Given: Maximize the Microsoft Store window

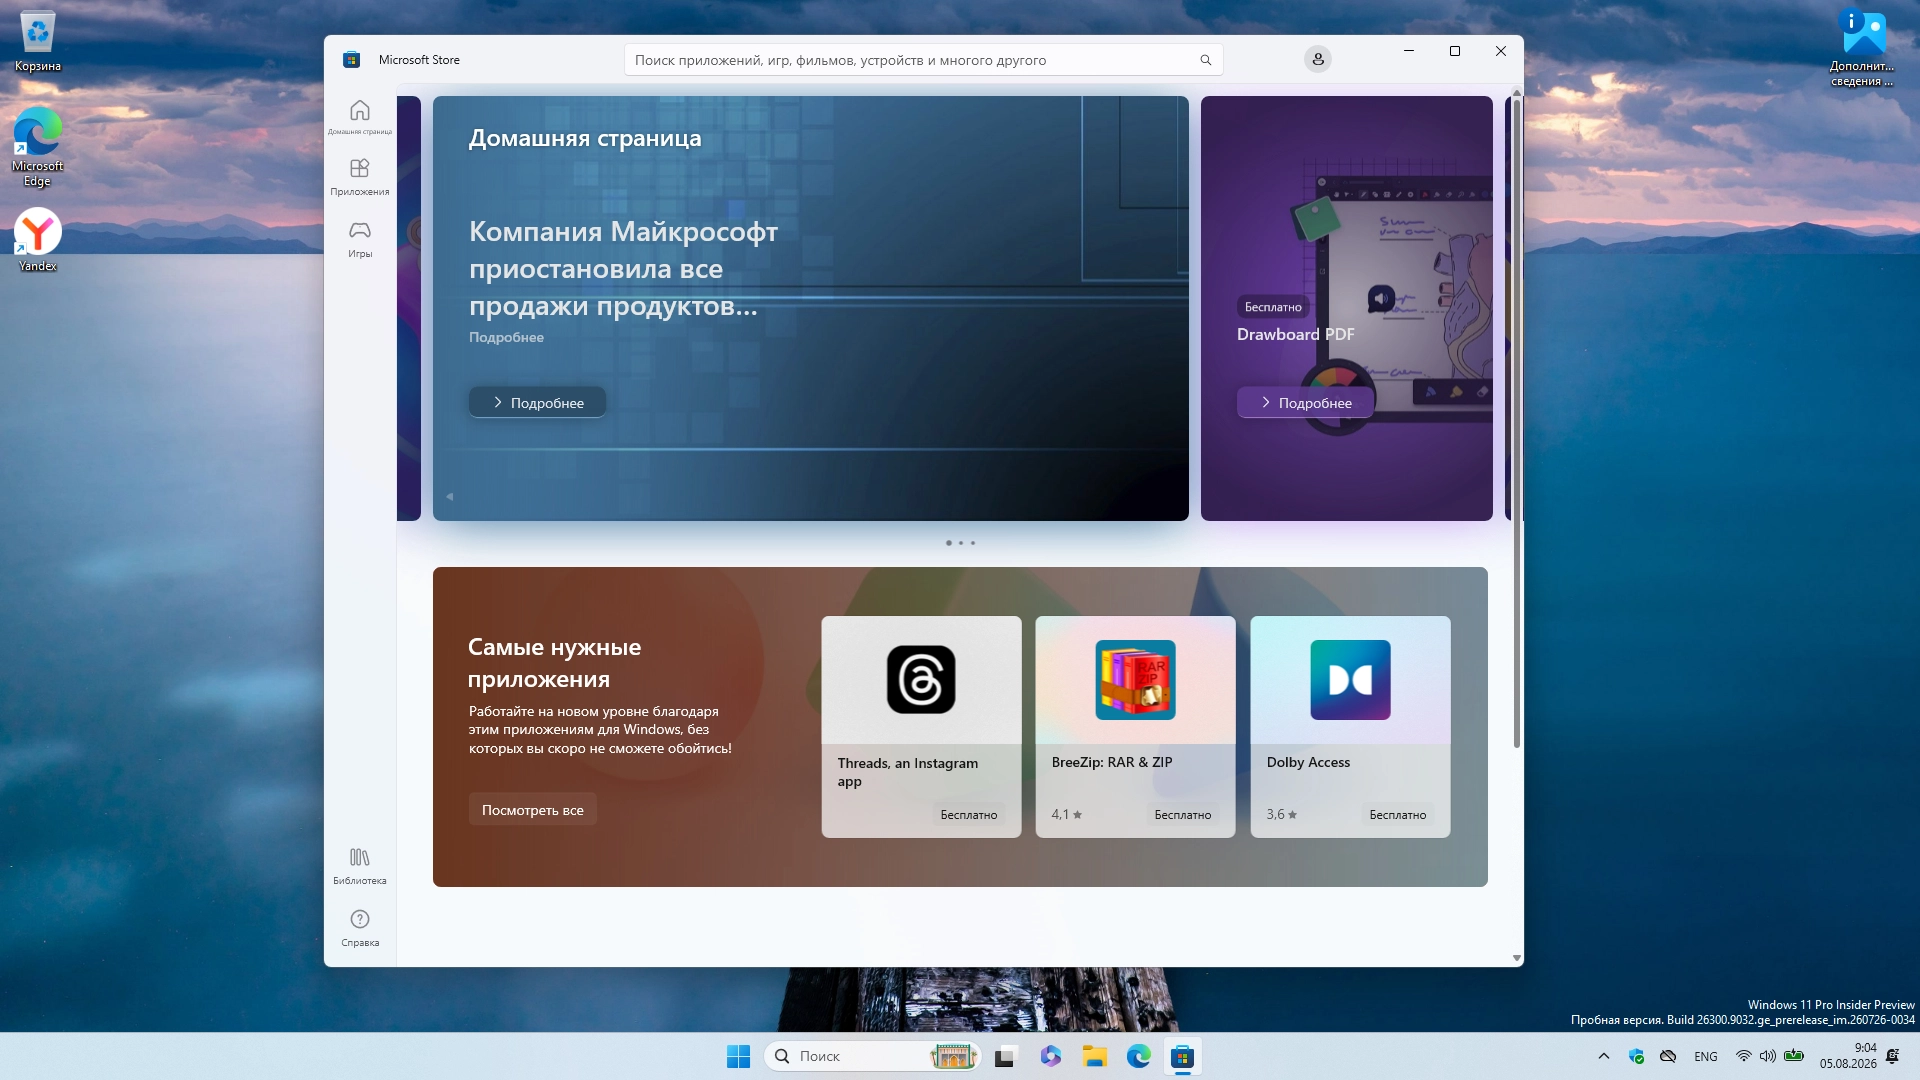Looking at the screenshot, I should tap(1455, 51).
